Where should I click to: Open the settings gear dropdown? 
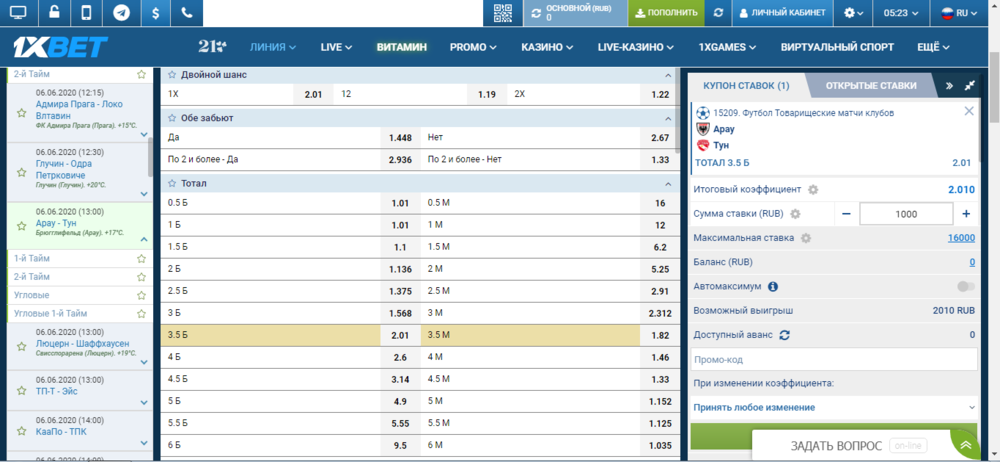click(x=853, y=13)
